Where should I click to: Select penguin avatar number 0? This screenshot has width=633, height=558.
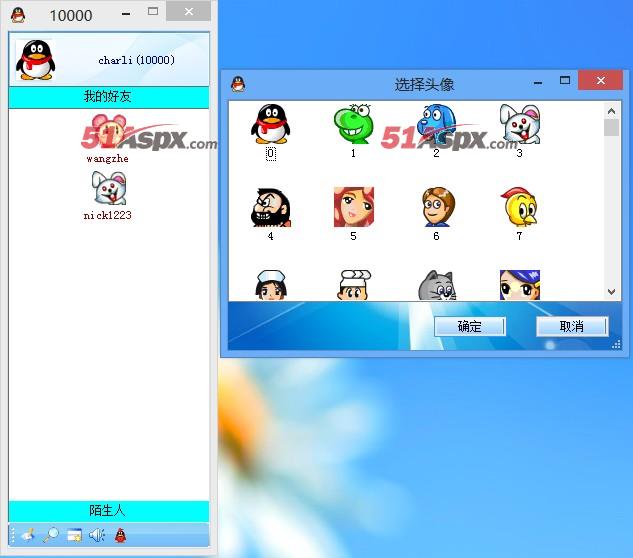(x=270, y=124)
